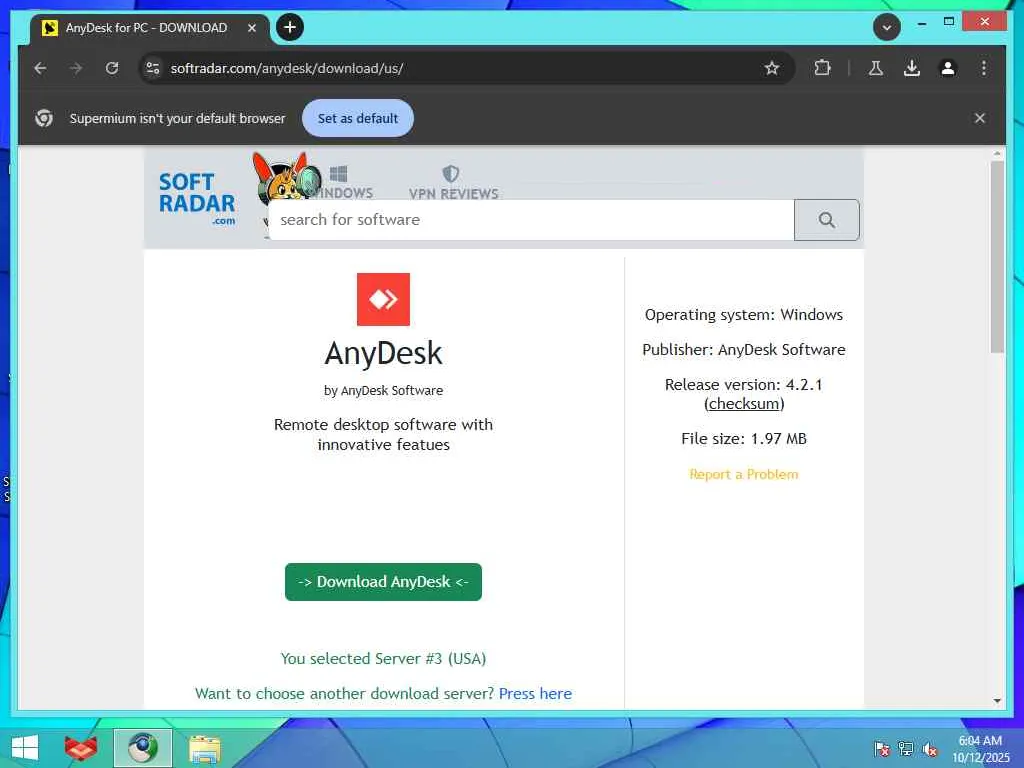Viewport: 1024px width, 768px height.
Task: Expand the tab search dropdown arrow
Action: pyautogui.click(x=887, y=27)
